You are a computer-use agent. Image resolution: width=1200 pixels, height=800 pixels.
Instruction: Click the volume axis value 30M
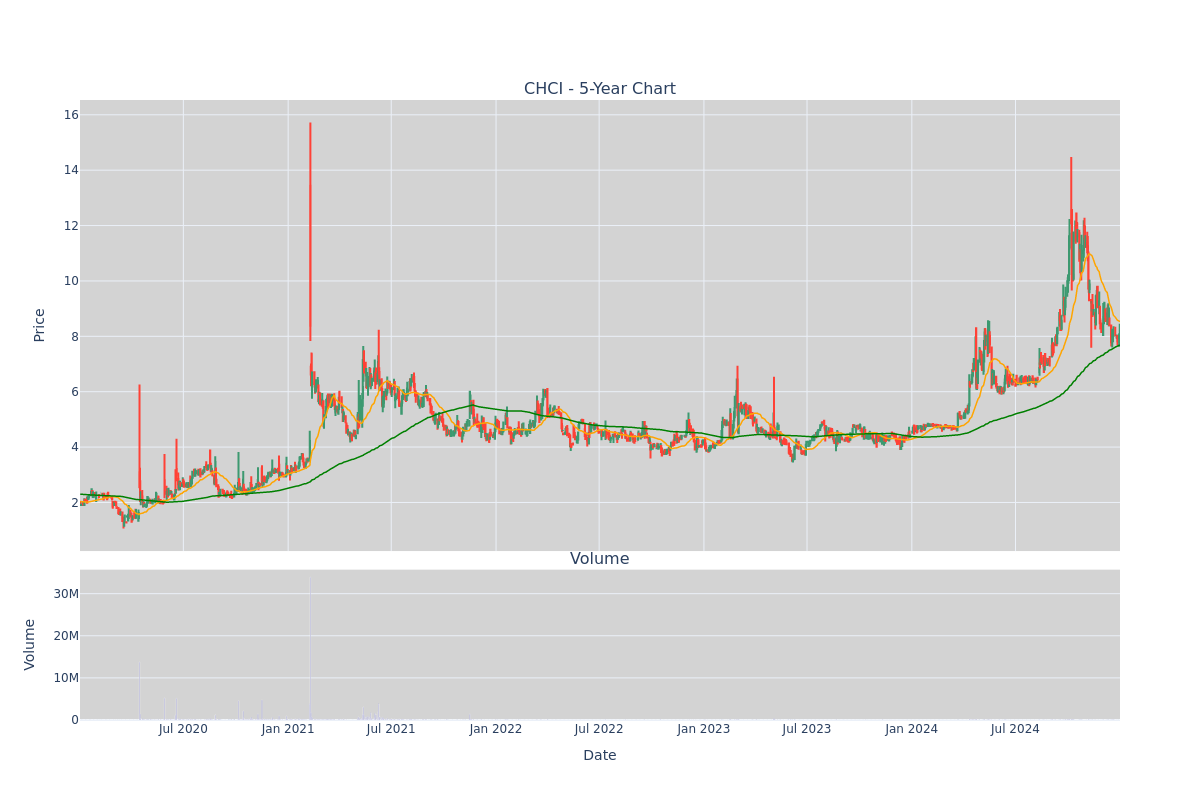pos(66,594)
